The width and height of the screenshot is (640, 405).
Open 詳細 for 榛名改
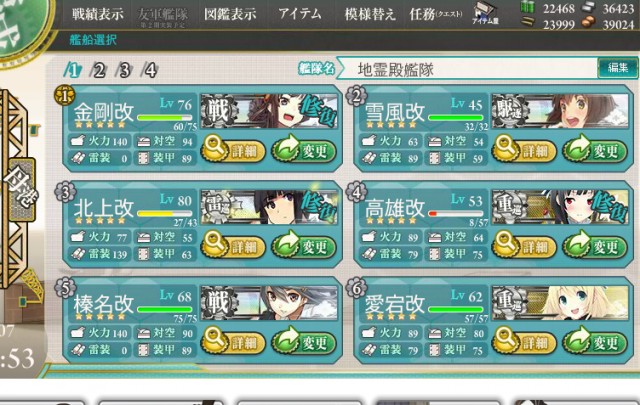233,341
